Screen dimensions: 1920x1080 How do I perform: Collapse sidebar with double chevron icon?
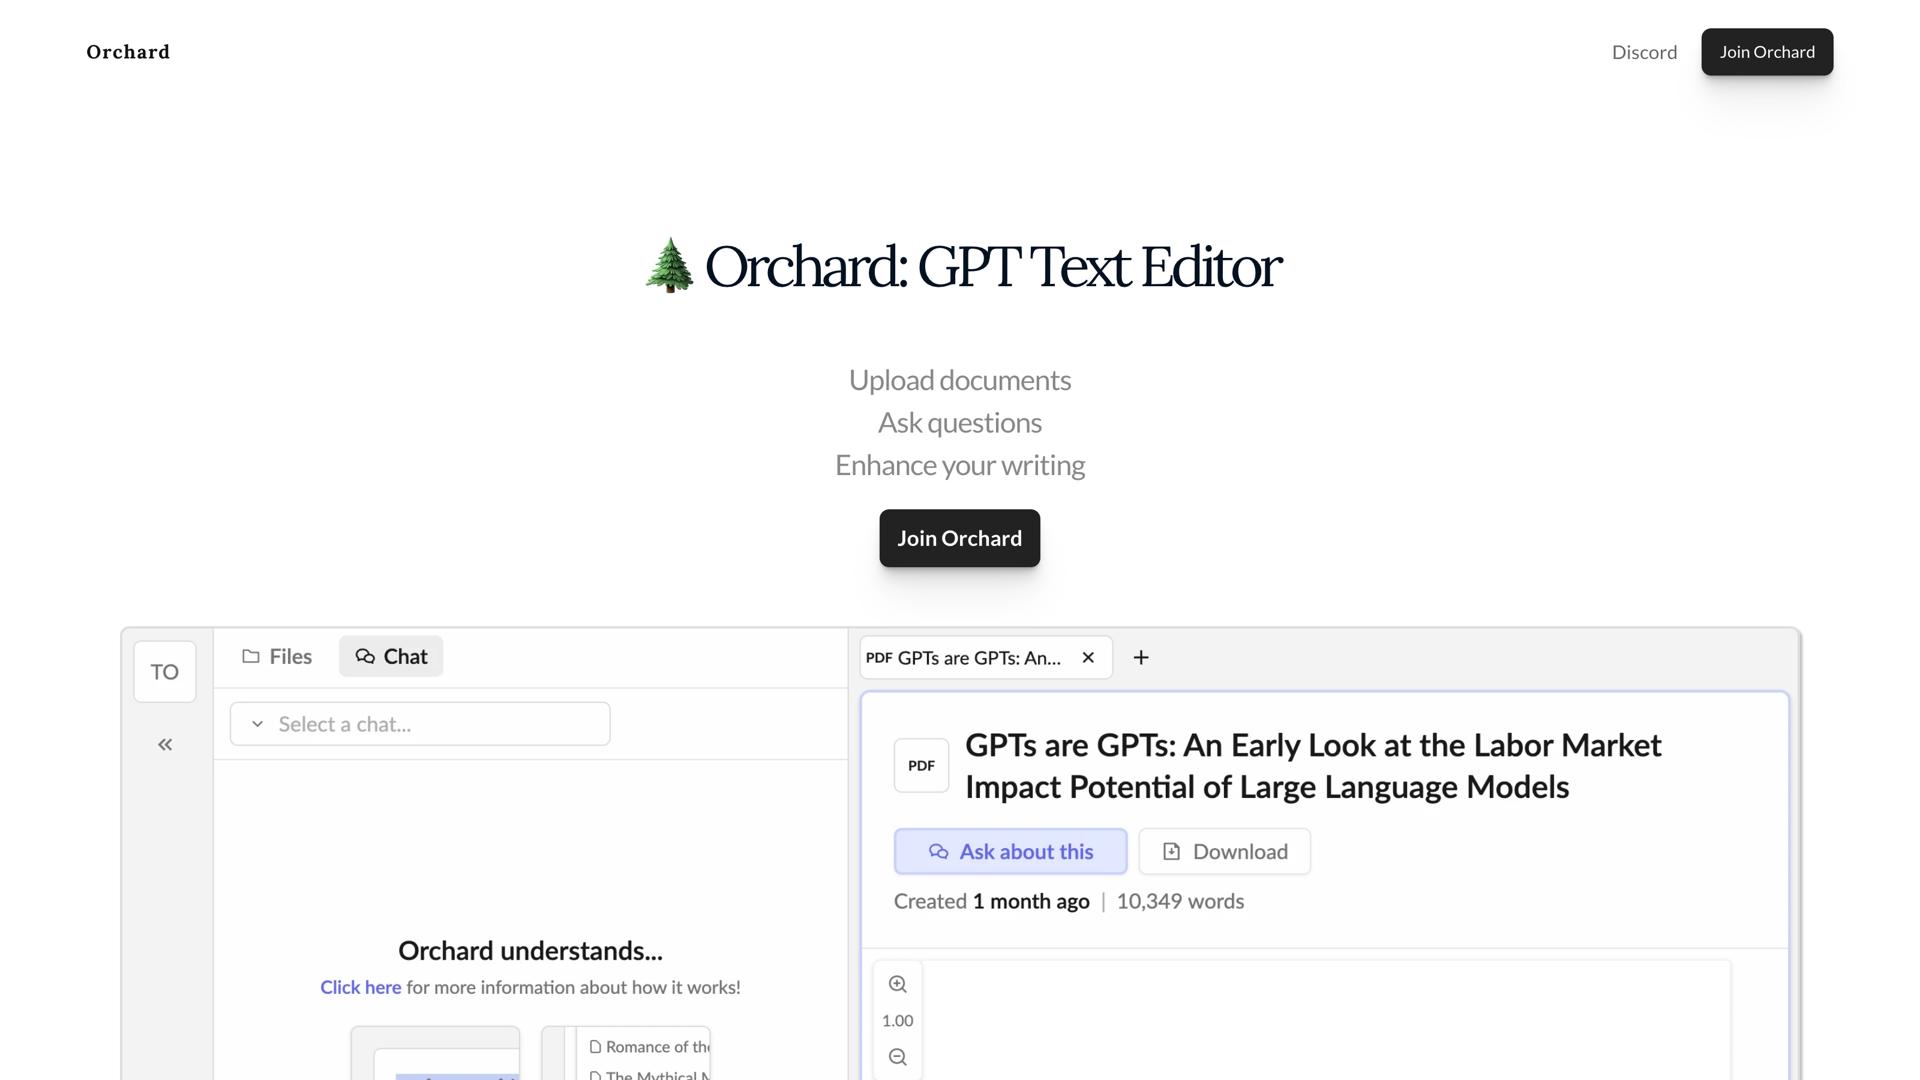(x=165, y=744)
